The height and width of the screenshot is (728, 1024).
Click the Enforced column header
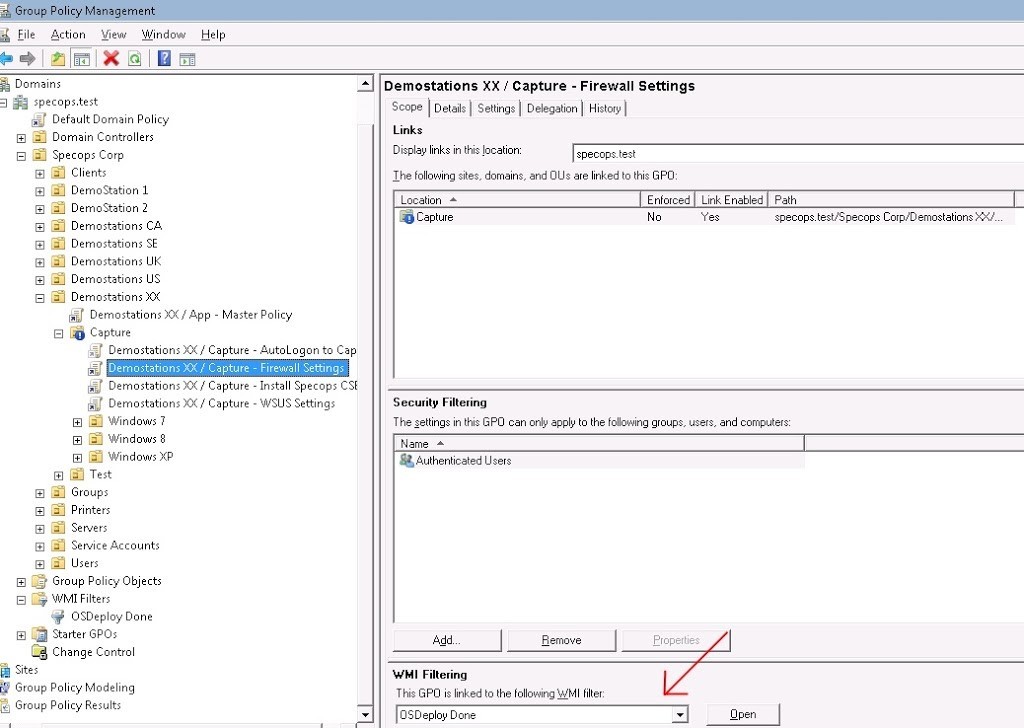click(667, 200)
